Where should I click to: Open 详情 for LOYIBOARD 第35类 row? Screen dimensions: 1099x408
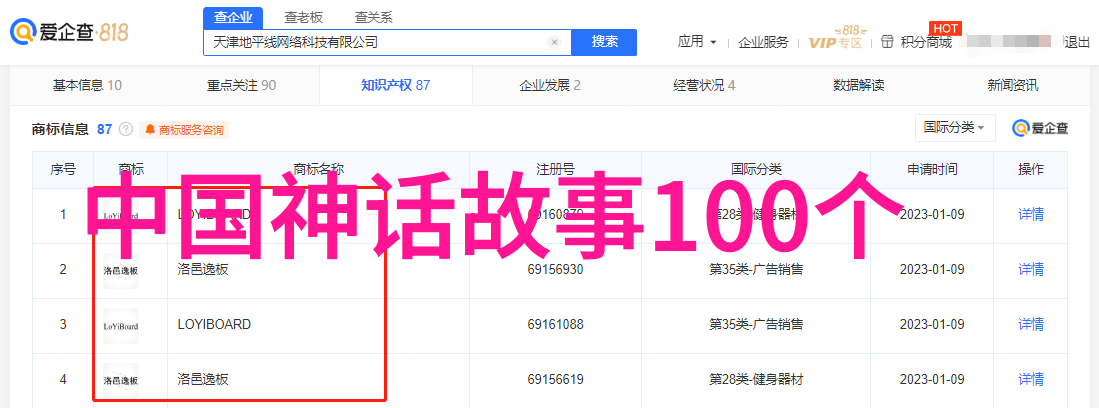click(1031, 325)
